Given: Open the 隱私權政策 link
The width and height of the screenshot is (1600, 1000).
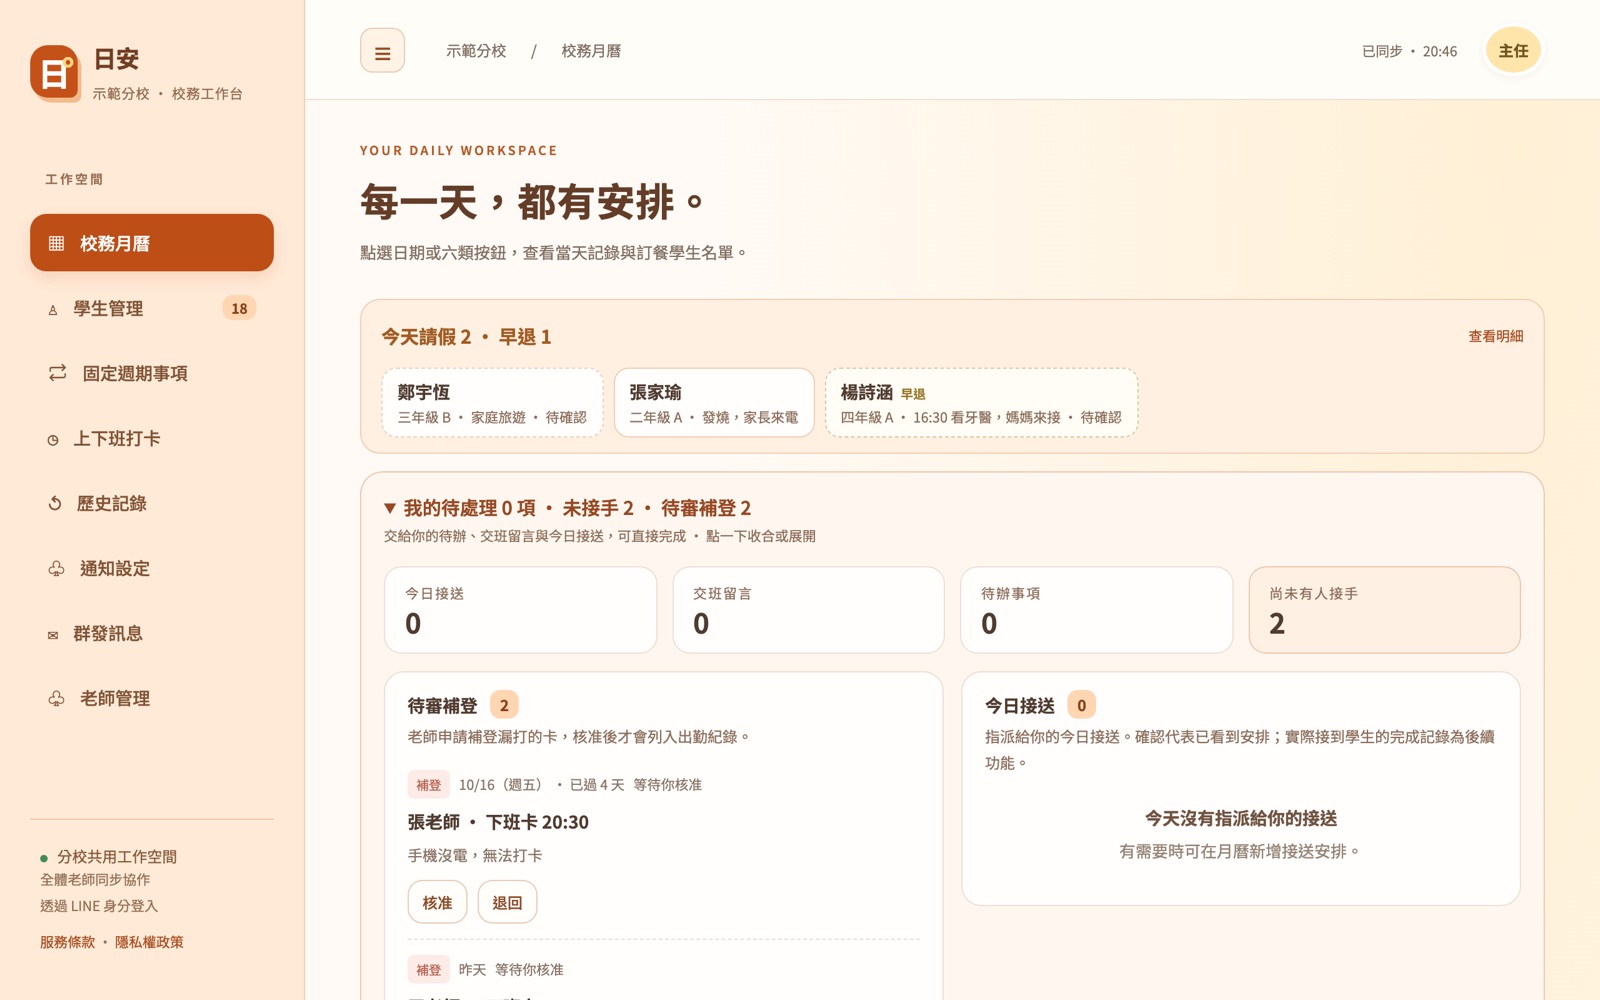Looking at the screenshot, I should click(149, 942).
